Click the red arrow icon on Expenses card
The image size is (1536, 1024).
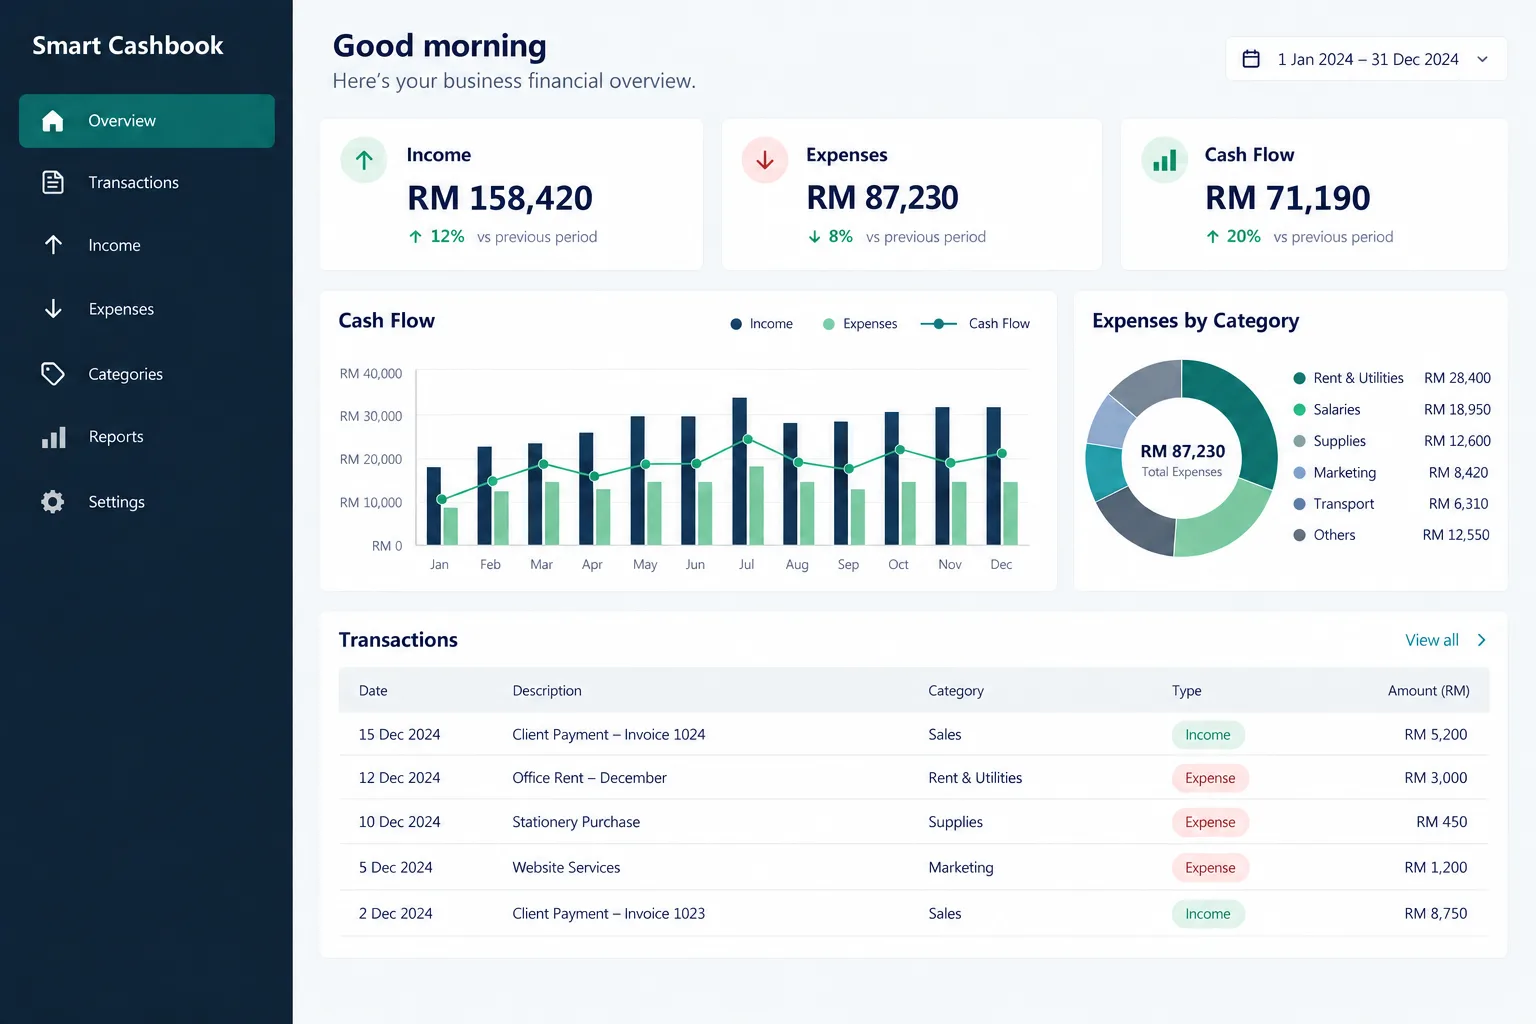[x=765, y=160]
